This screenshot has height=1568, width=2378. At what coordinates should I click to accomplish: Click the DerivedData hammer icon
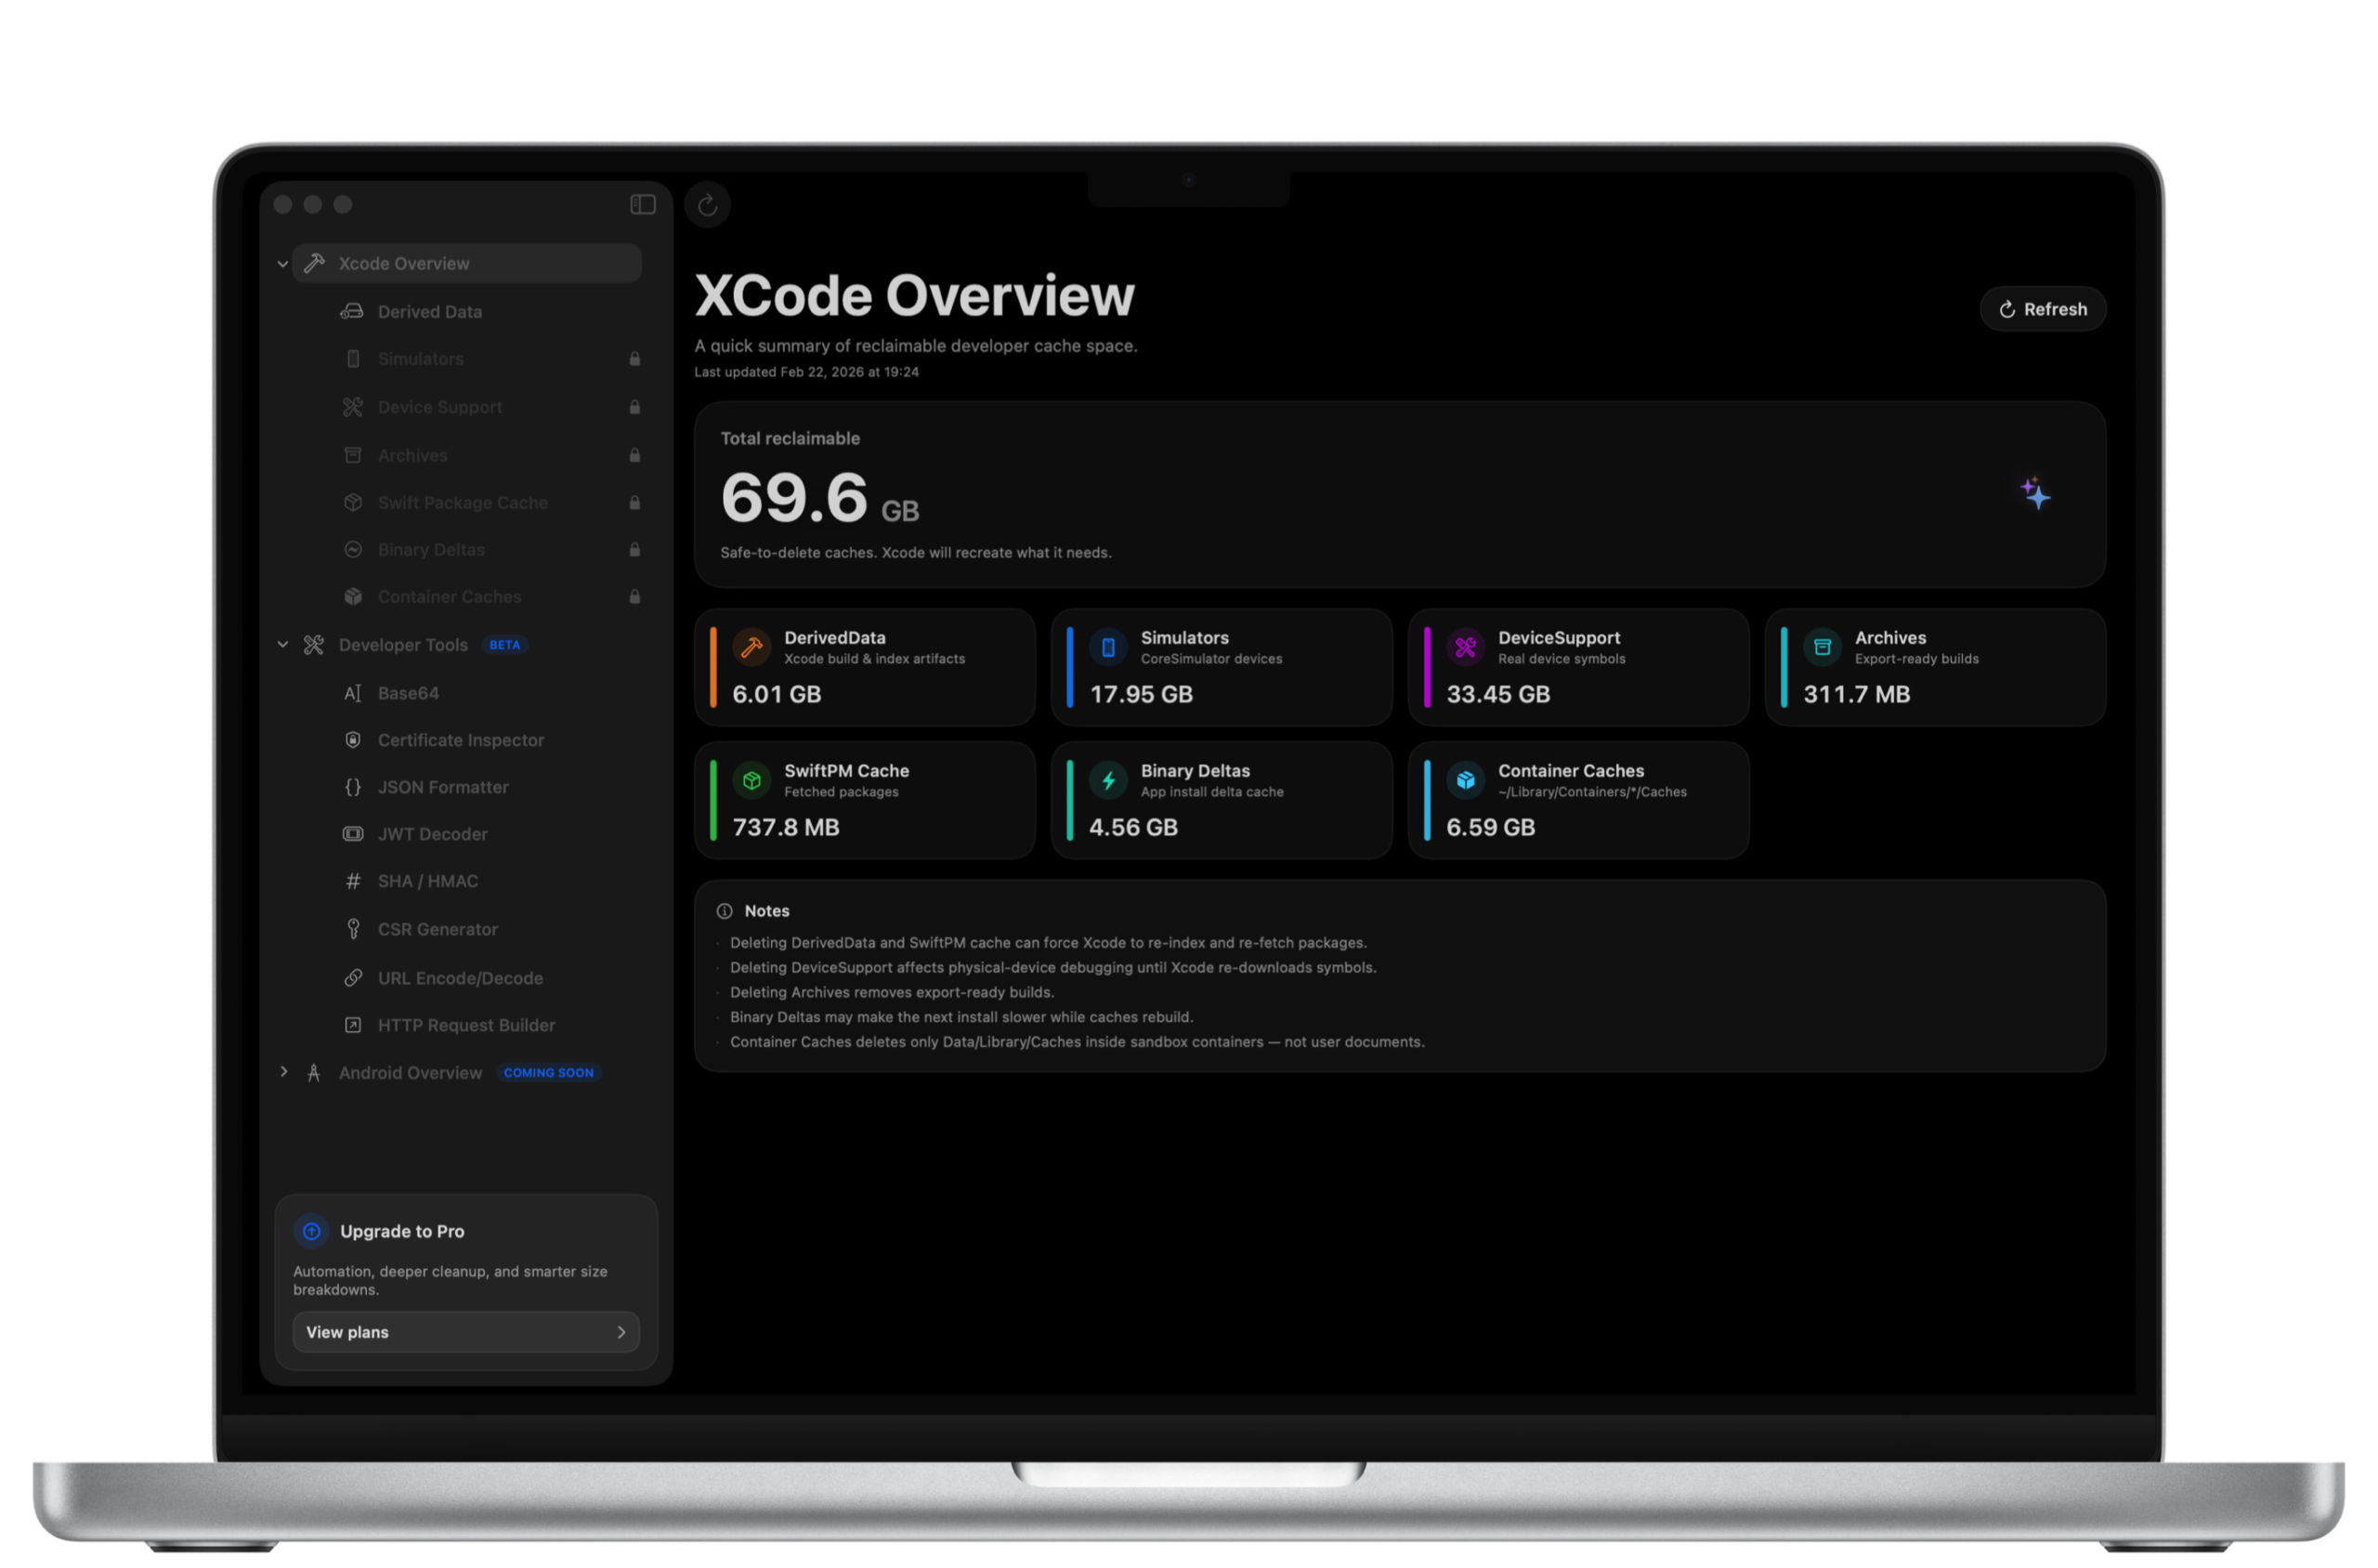pyautogui.click(x=751, y=648)
